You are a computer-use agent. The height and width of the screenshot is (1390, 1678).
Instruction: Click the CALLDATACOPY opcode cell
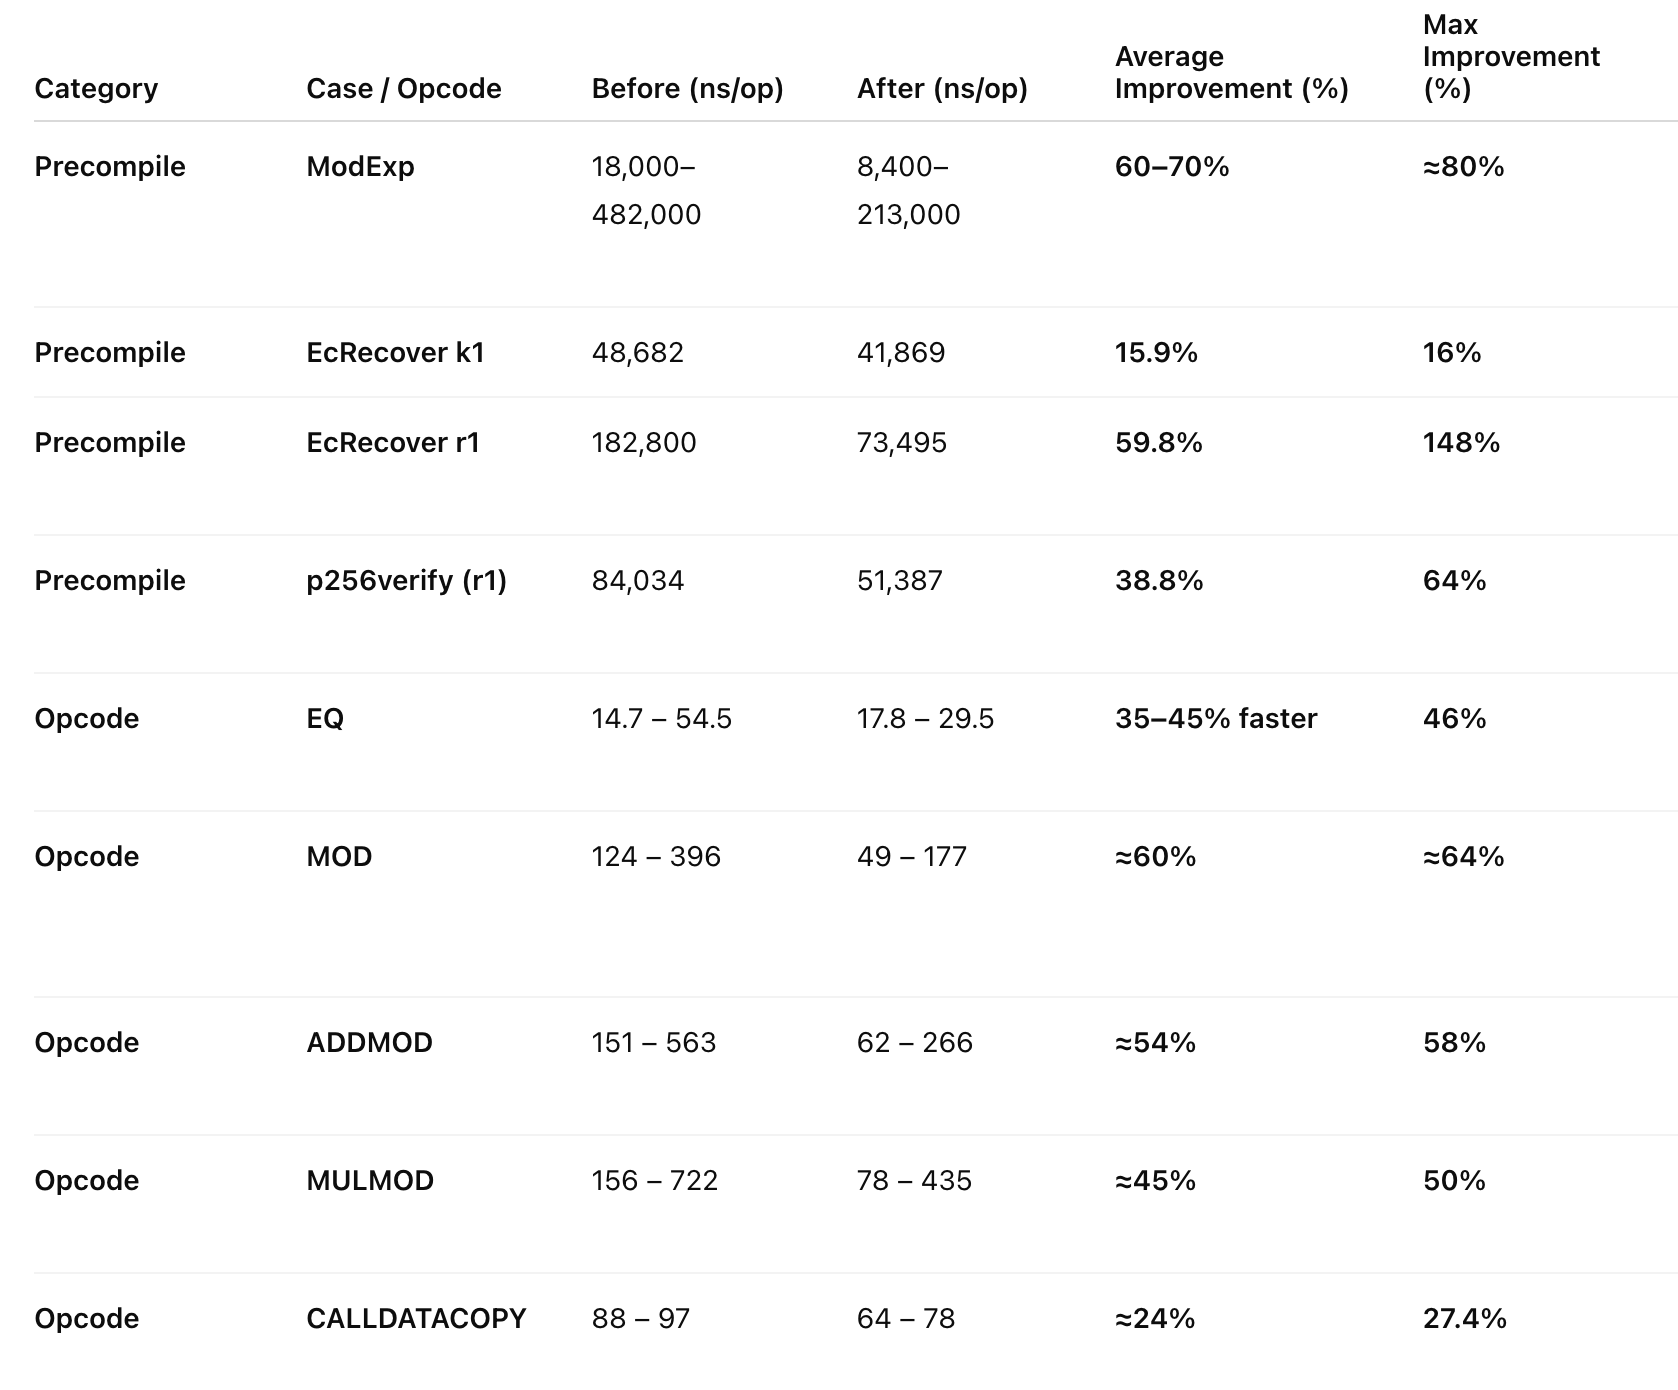pyautogui.click(x=416, y=1319)
